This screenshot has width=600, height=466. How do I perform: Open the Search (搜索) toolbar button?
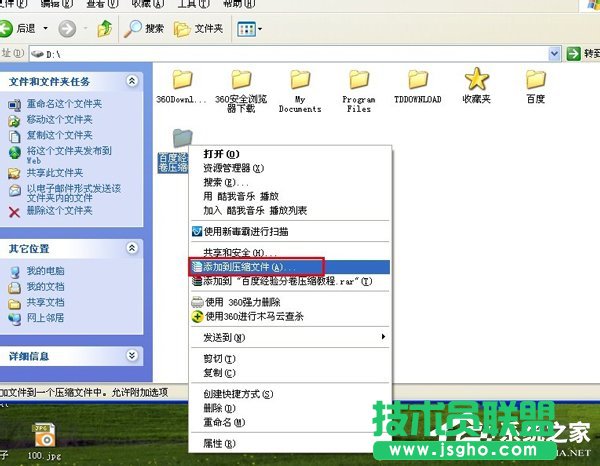(x=144, y=28)
